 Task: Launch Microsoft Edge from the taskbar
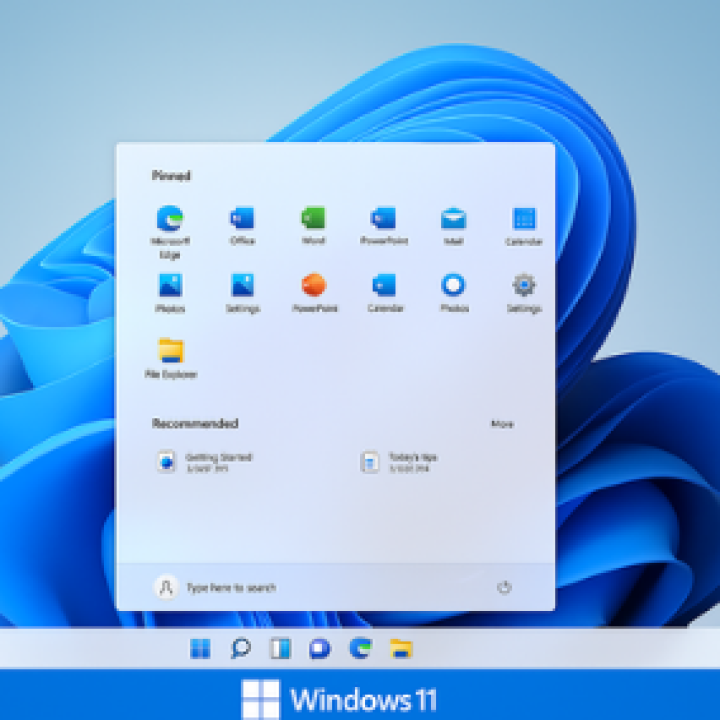pyautogui.click(x=360, y=649)
